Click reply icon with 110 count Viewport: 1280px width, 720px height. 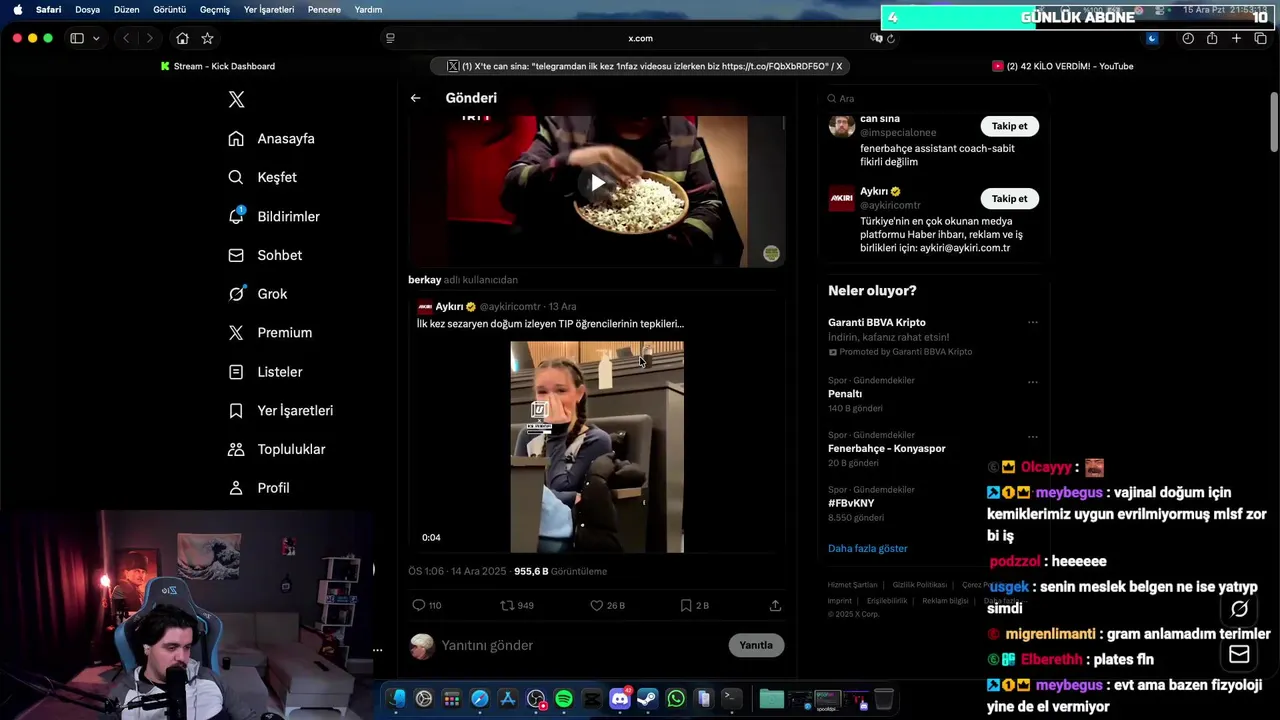(x=427, y=605)
